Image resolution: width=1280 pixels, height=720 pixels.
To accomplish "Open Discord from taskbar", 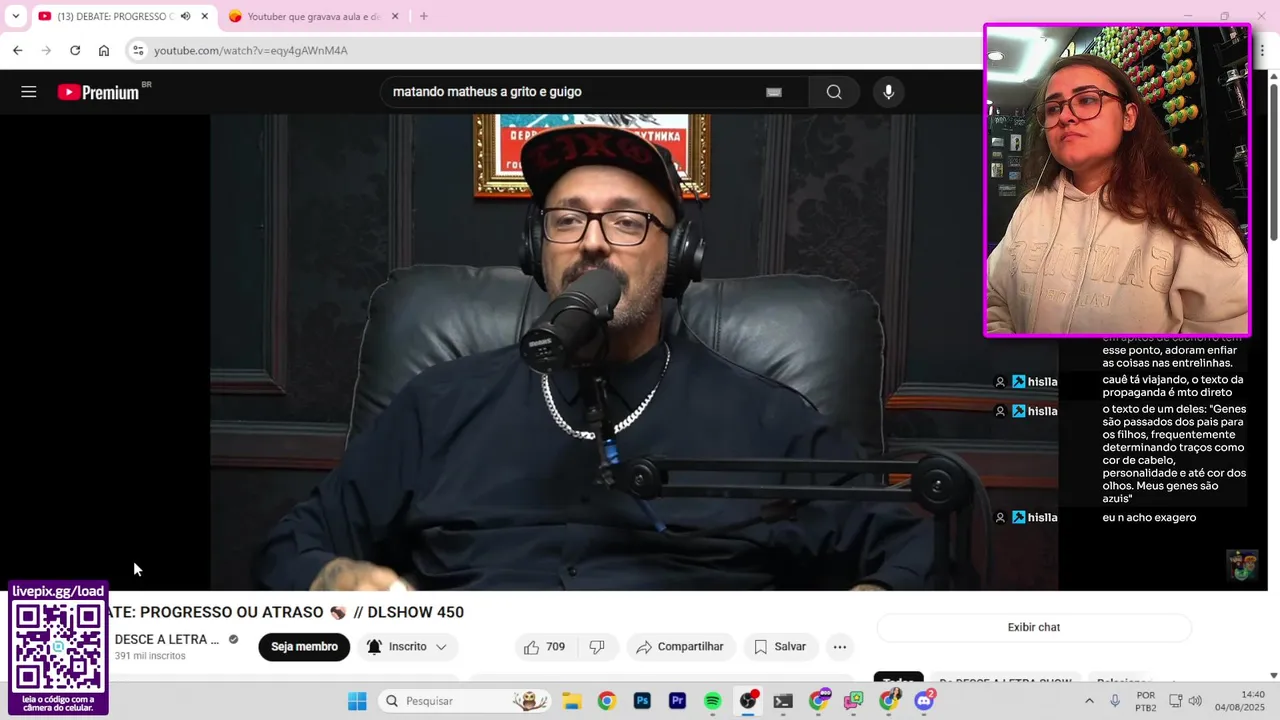I will click(924, 701).
